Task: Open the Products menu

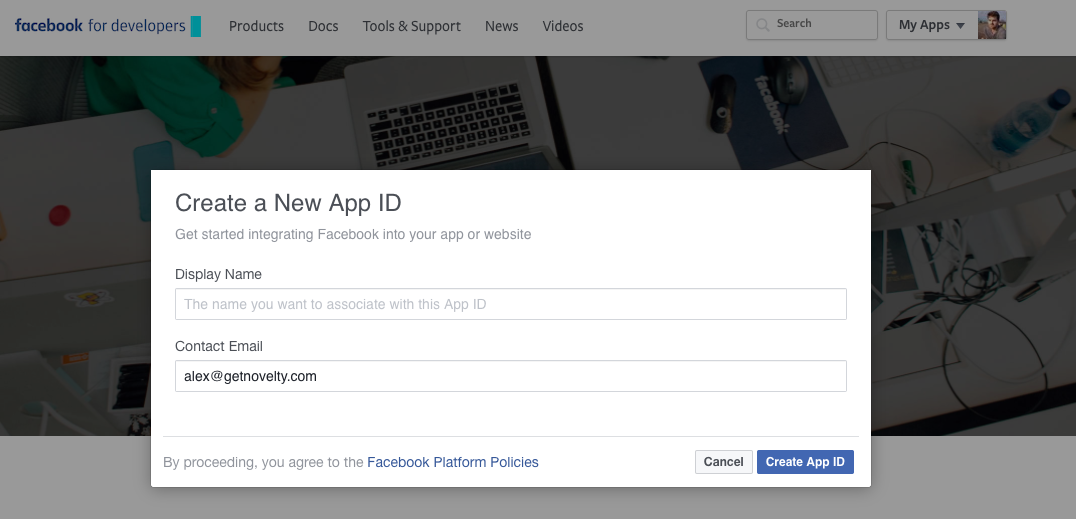Action: click(256, 26)
